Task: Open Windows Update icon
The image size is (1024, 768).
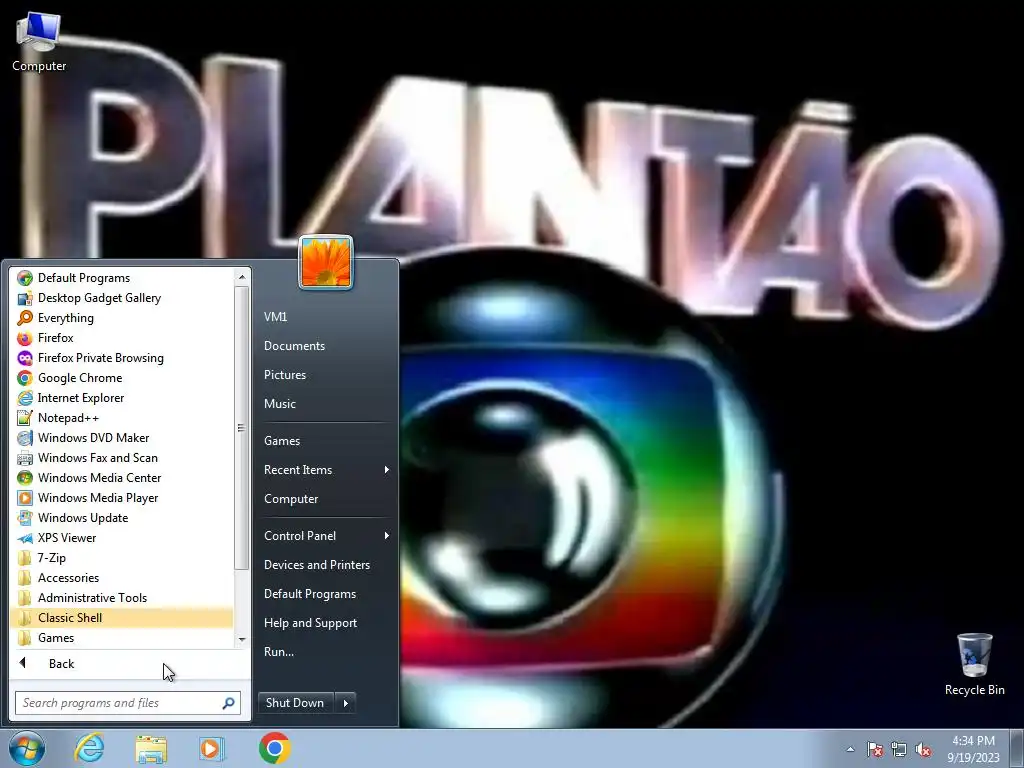Action: tap(25, 518)
